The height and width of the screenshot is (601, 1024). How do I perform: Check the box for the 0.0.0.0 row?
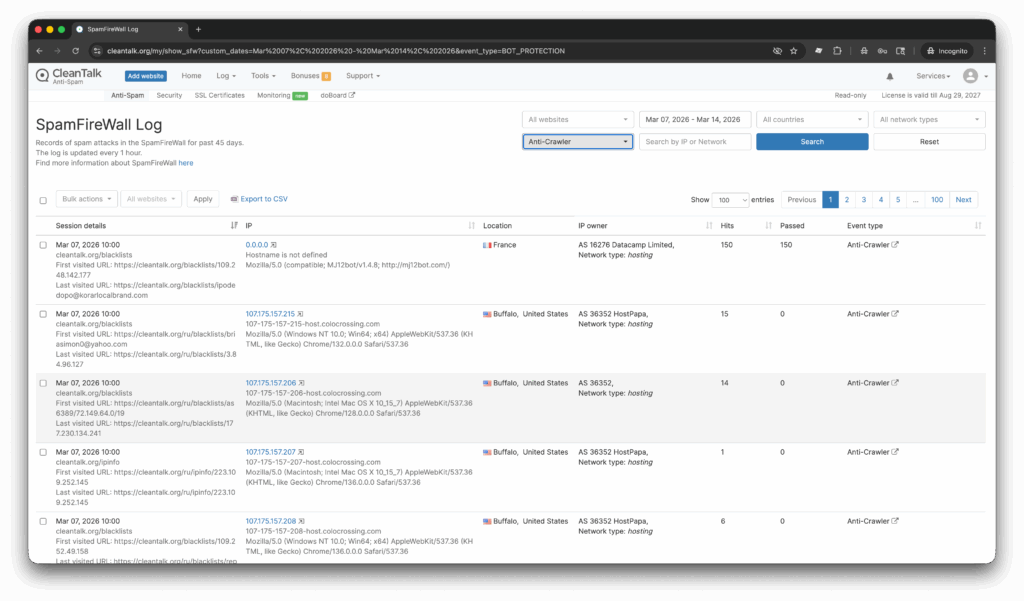(x=43, y=245)
